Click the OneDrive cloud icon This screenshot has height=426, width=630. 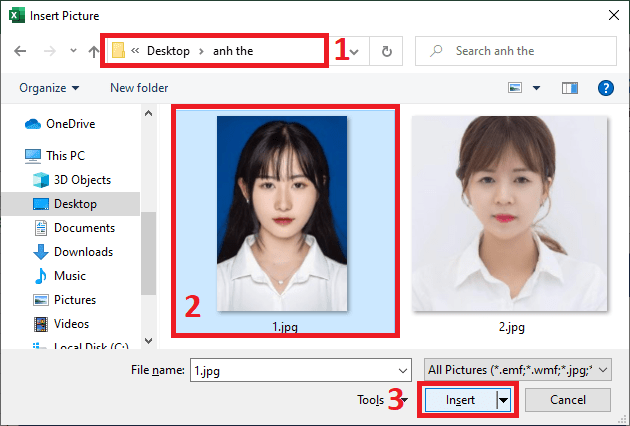click(x=33, y=124)
